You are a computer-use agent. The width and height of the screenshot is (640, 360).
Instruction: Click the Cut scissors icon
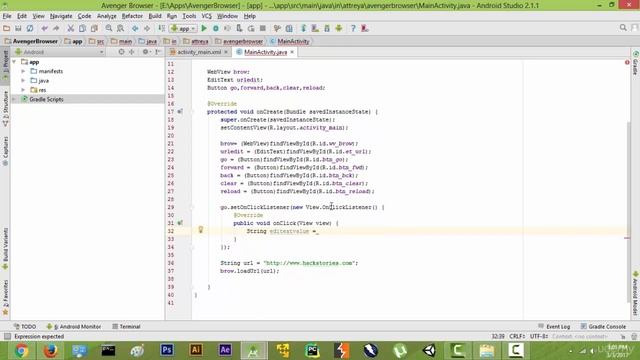(71, 28)
